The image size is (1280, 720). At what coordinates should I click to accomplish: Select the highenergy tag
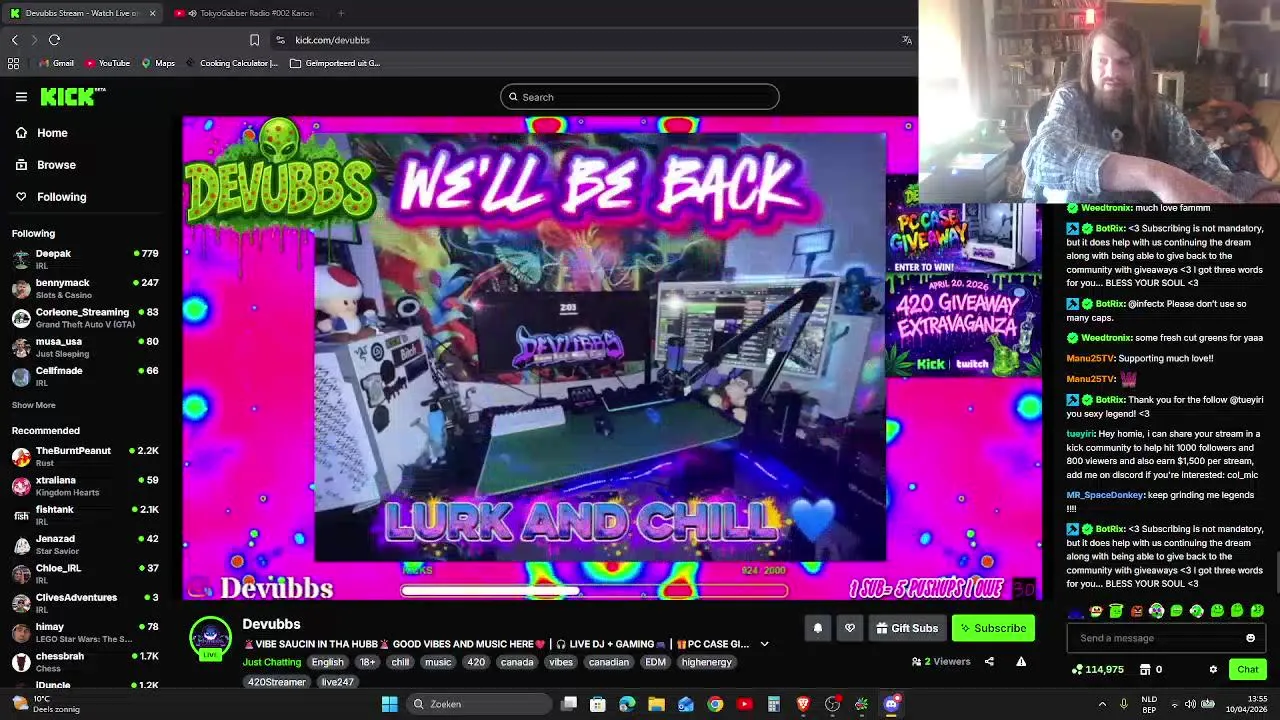click(706, 662)
